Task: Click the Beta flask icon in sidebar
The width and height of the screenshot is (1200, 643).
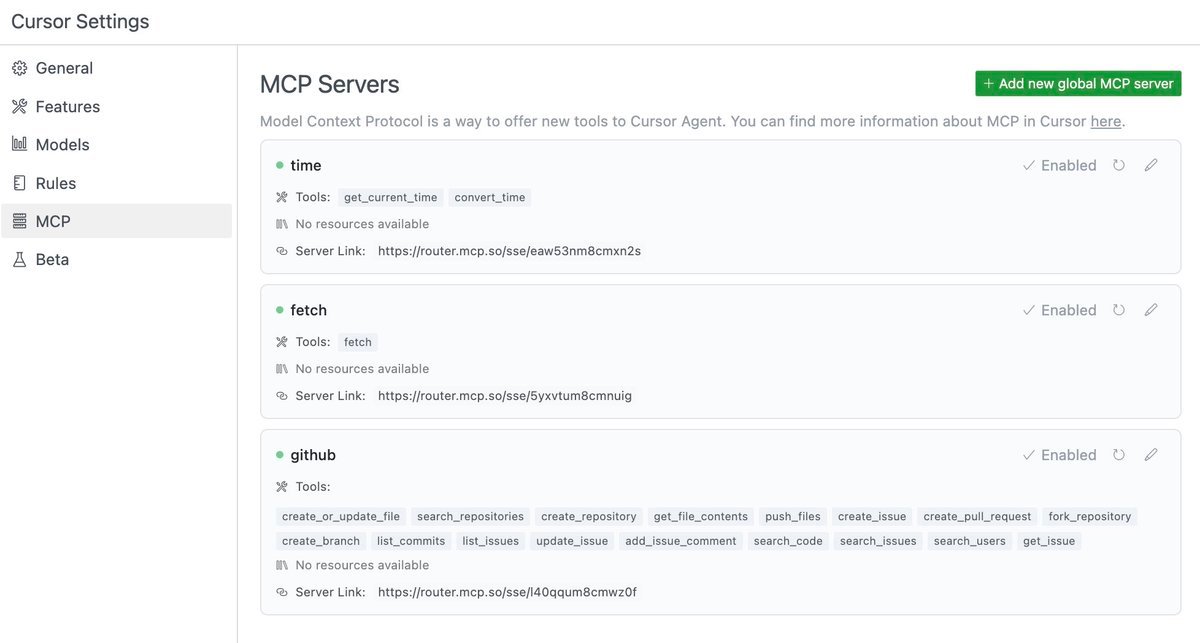Action: point(19,260)
